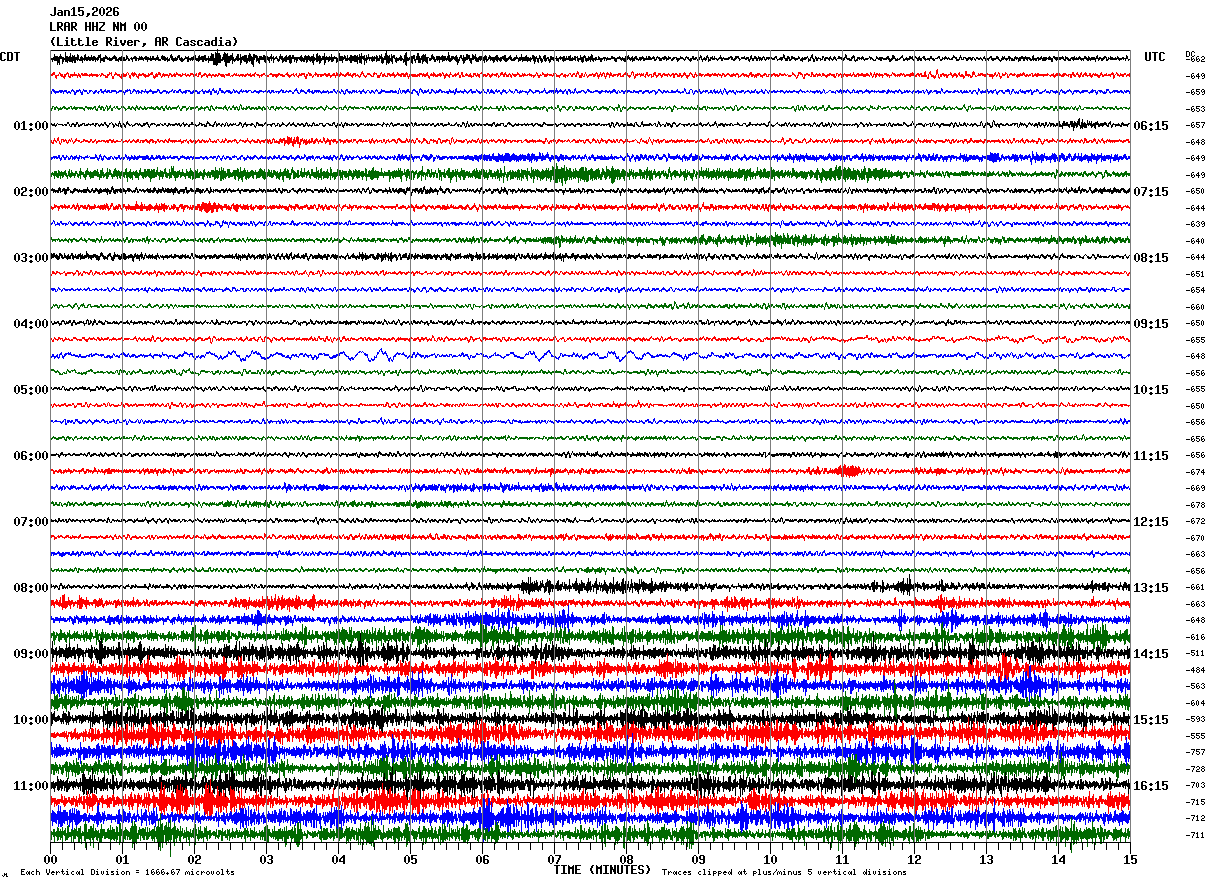Select the 04:00 CDT row label
The image size is (1210, 886).
pos(31,324)
